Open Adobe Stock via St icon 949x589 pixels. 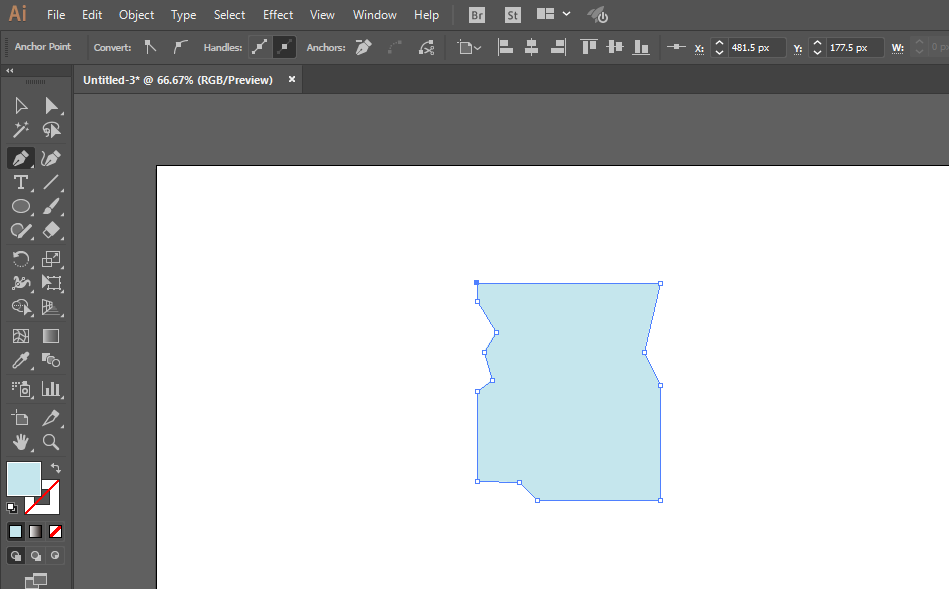513,15
